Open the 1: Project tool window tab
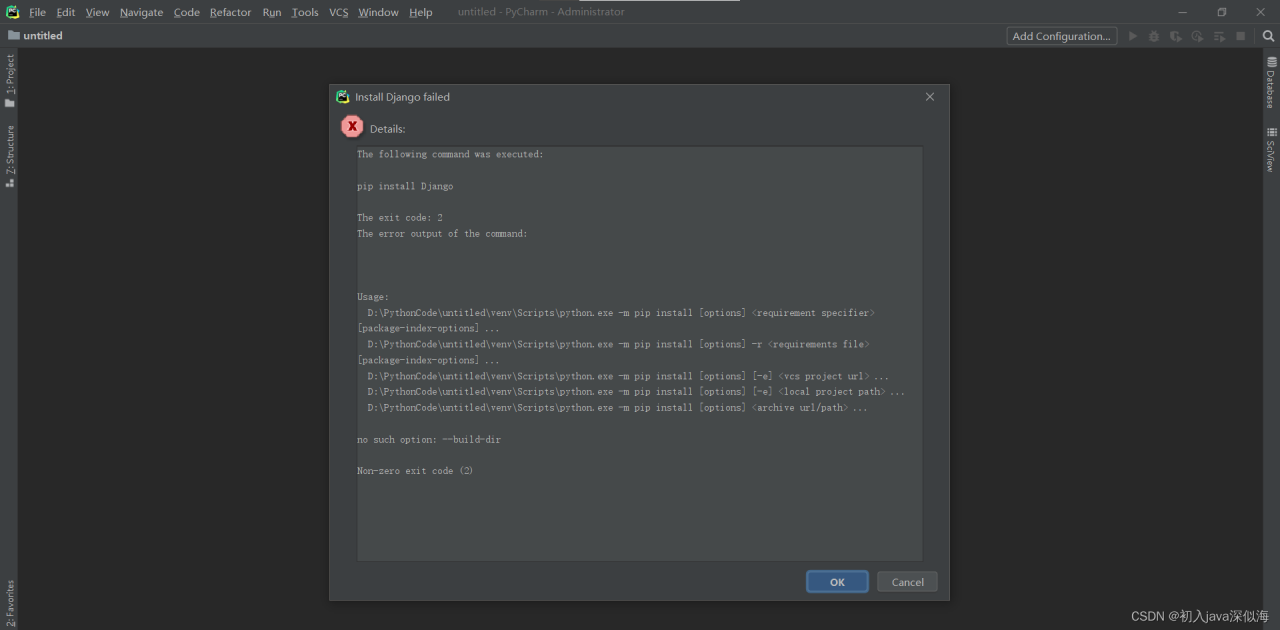 click(x=10, y=81)
